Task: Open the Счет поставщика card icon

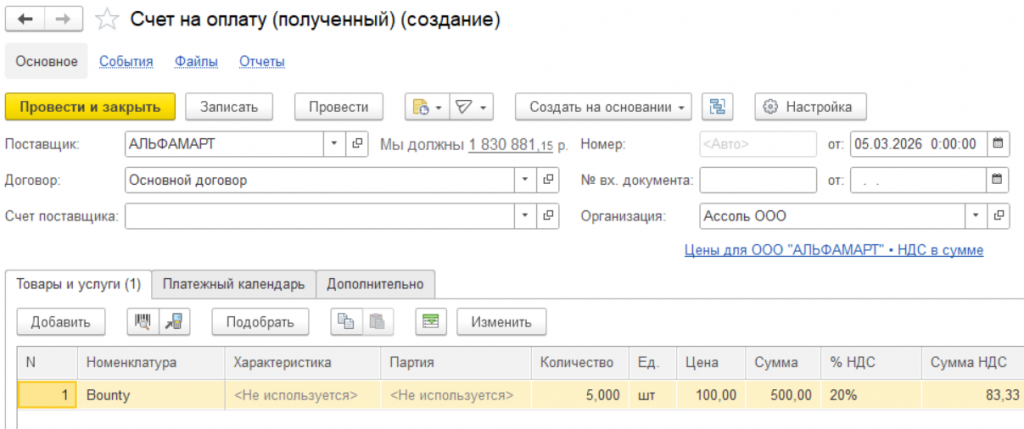Action: (548, 215)
